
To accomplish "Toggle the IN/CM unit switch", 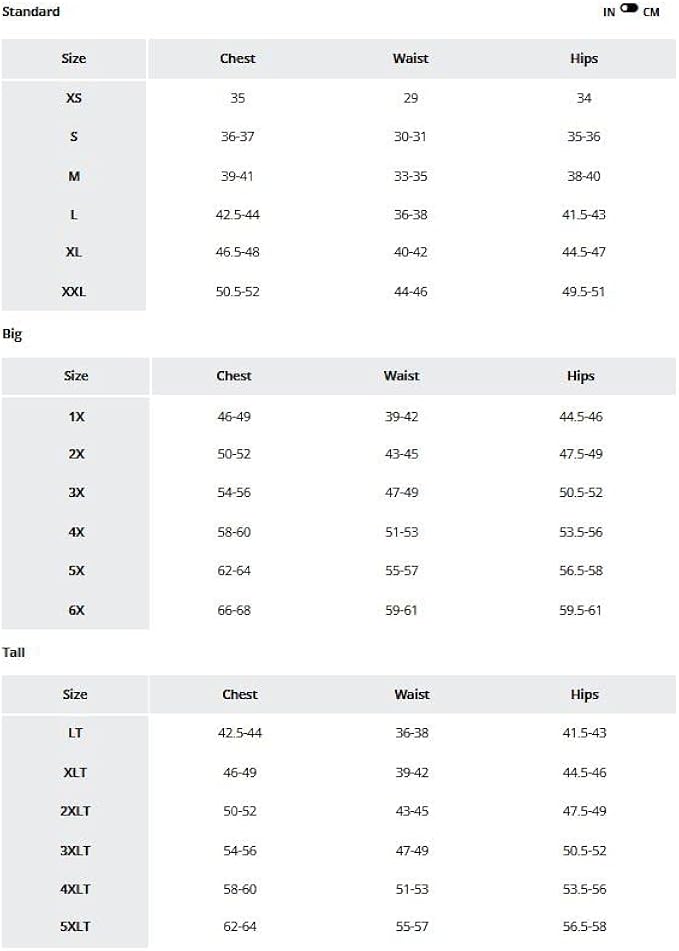I will click(629, 9).
